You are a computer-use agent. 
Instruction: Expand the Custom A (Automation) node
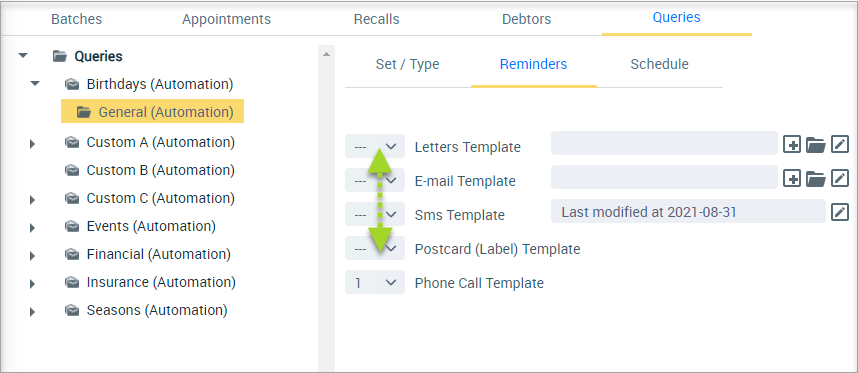[x=32, y=144]
